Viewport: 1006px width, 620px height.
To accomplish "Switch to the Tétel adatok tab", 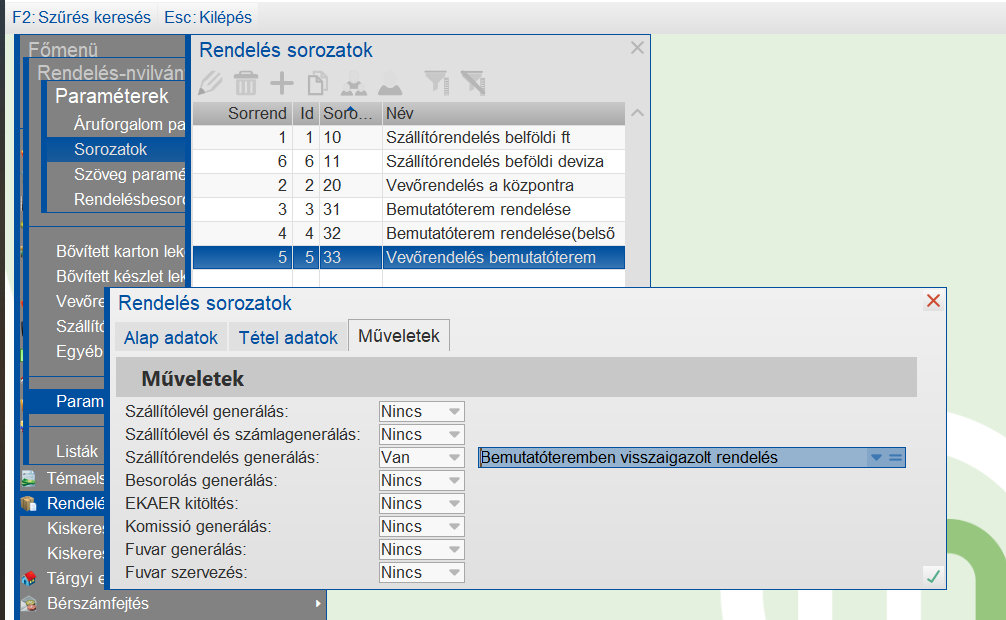I will pos(288,338).
